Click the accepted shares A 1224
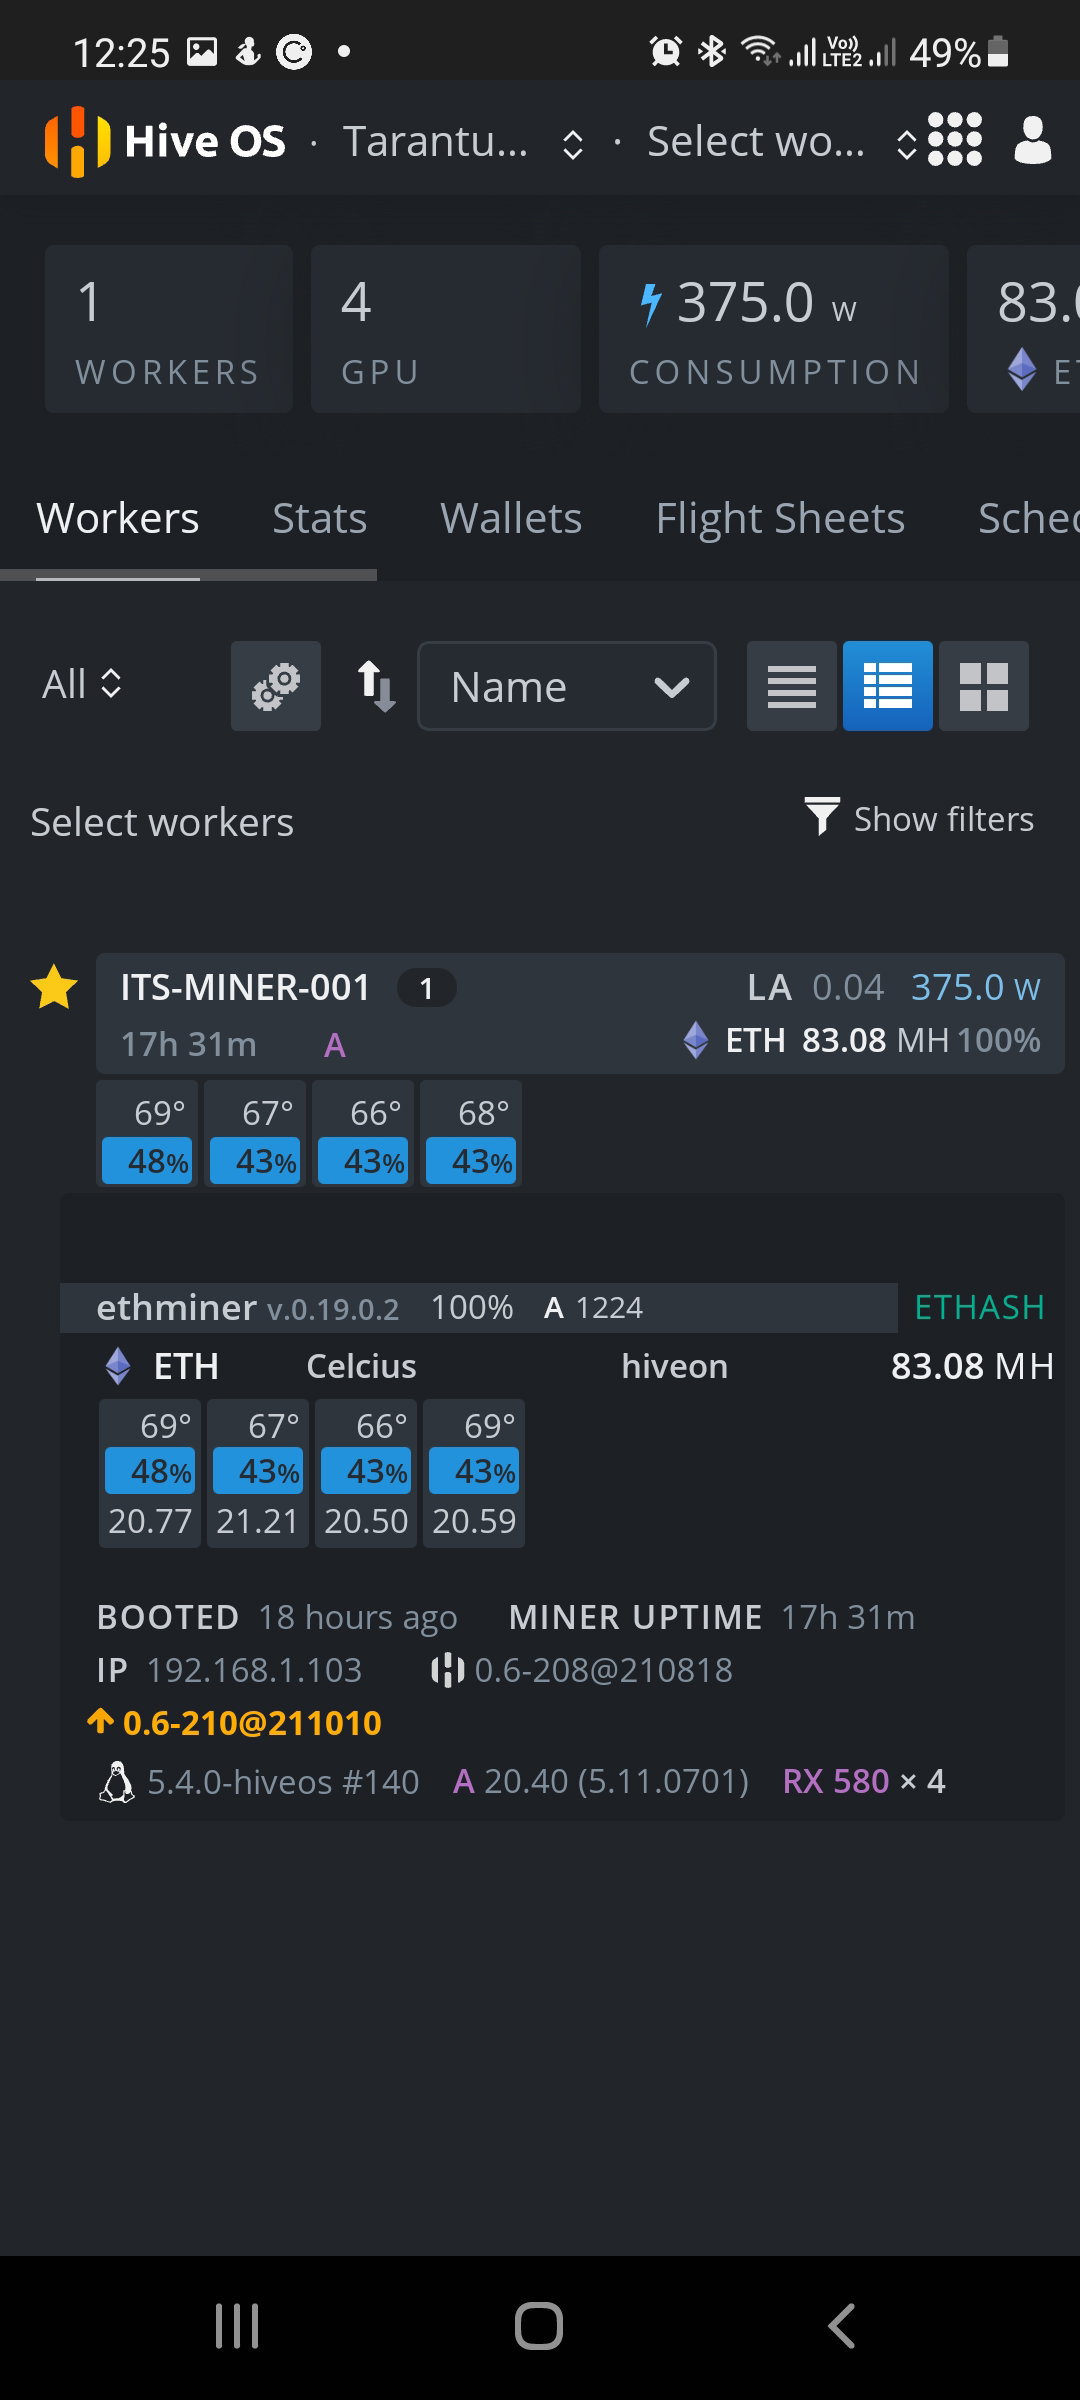 tap(593, 1307)
